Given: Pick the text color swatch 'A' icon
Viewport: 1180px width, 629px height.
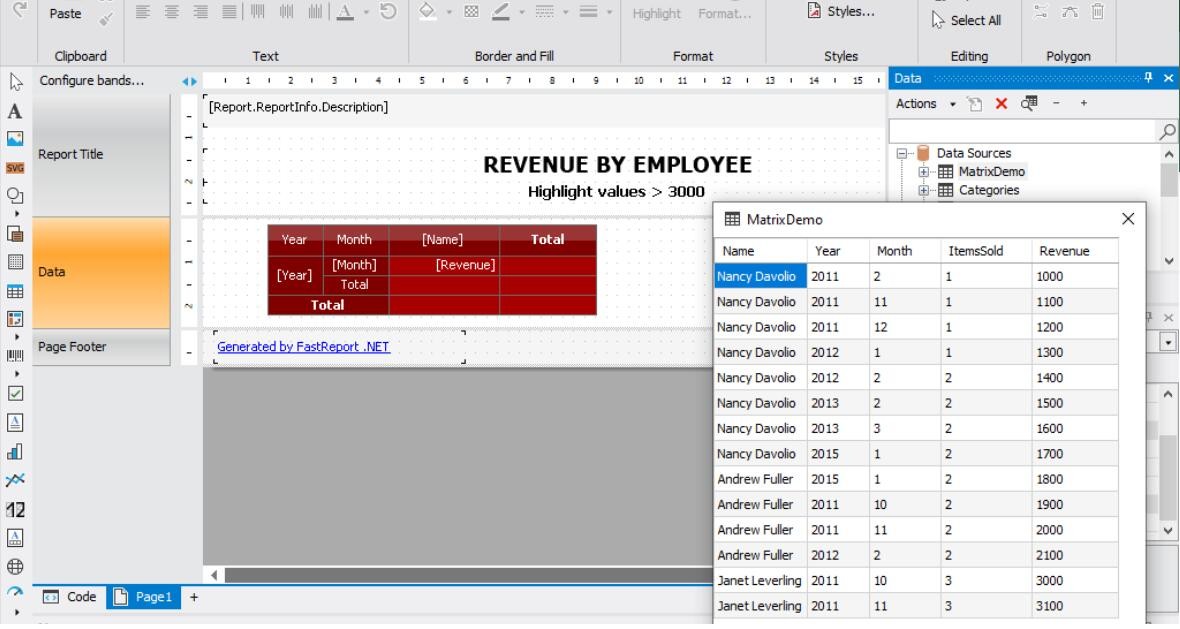Looking at the screenshot, I should click(x=345, y=12).
